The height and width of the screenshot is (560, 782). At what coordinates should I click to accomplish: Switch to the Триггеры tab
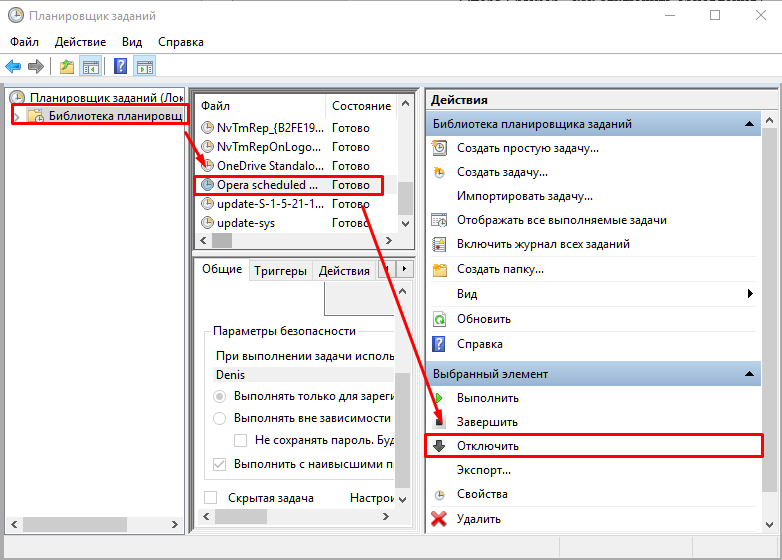[x=280, y=271]
